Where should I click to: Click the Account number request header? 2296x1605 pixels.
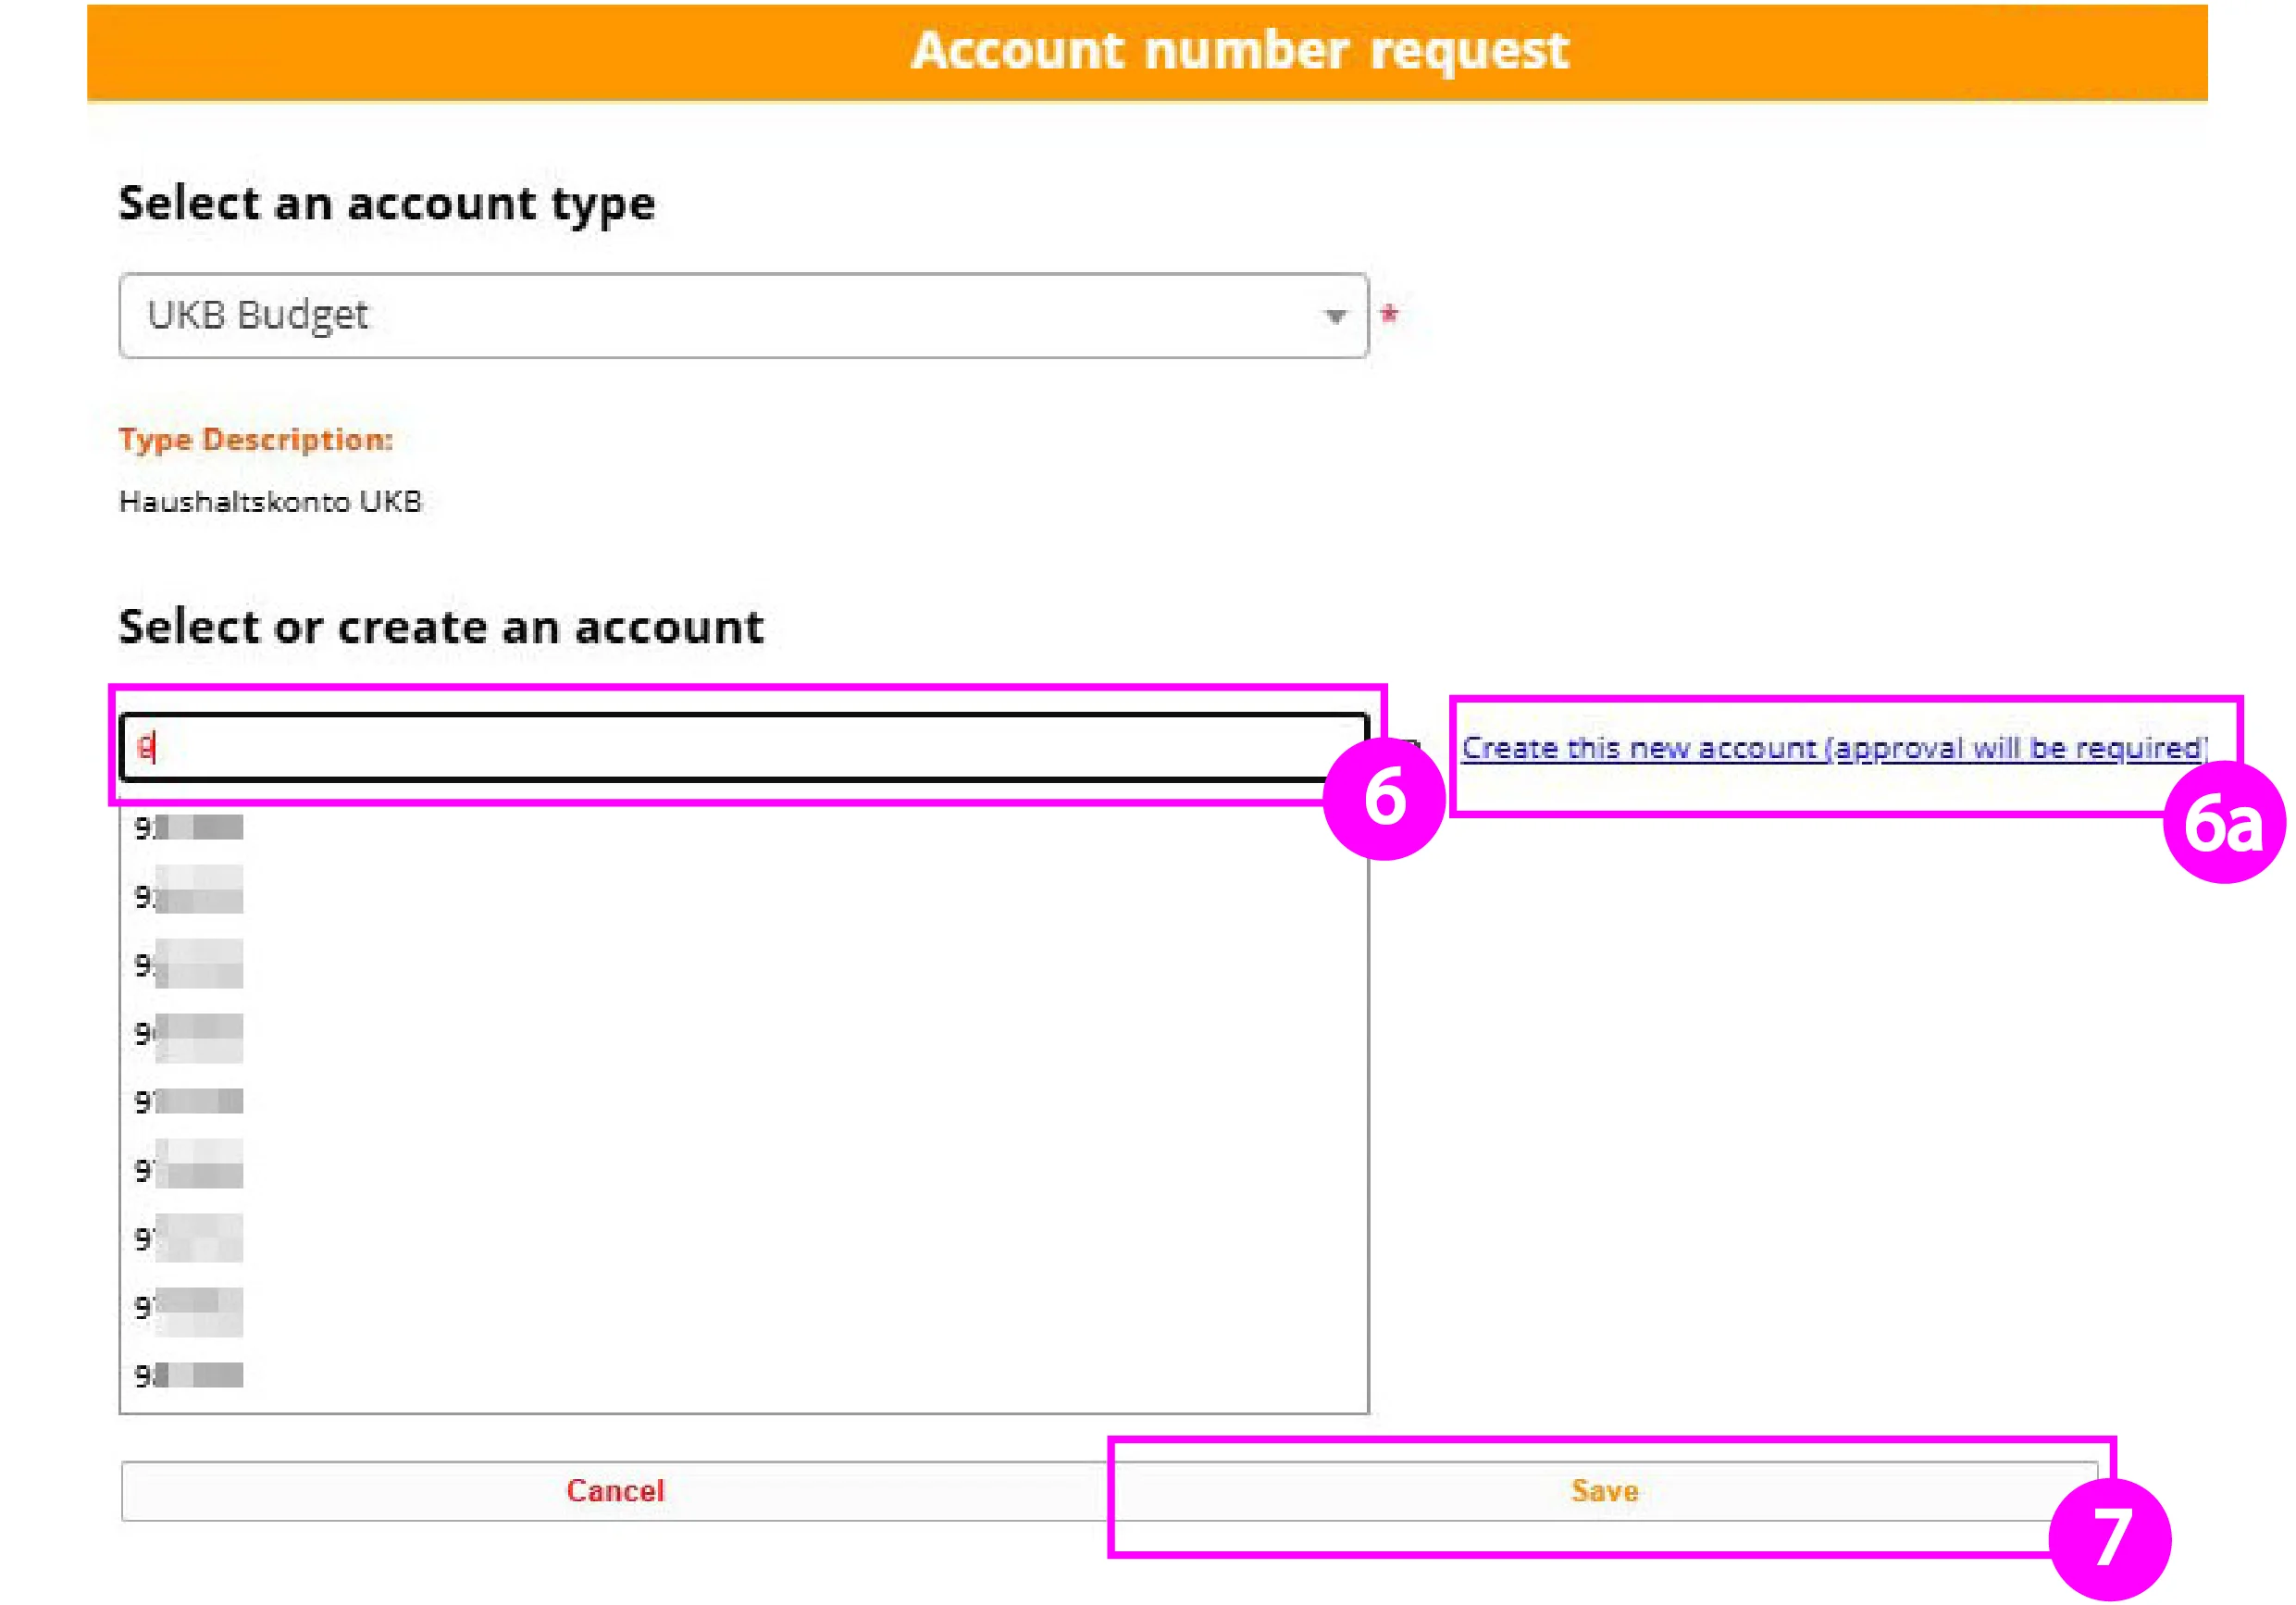click(1243, 51)
